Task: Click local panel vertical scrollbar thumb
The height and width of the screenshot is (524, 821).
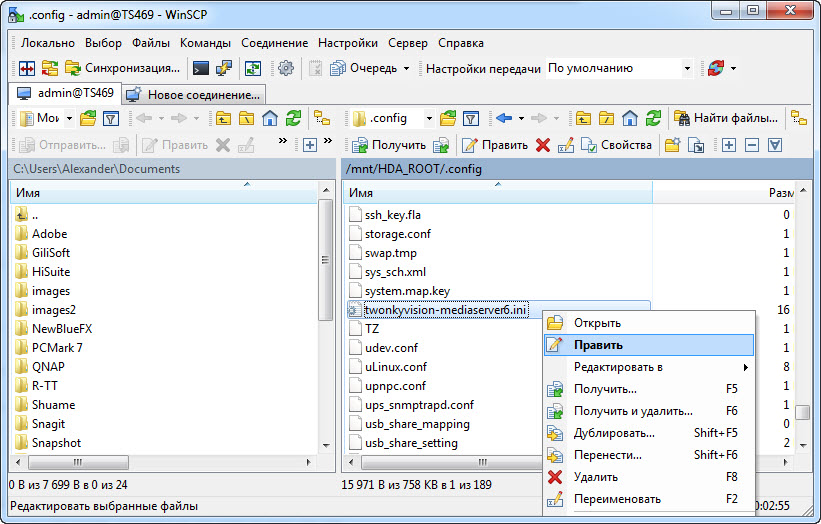Action: pos(325,260)
